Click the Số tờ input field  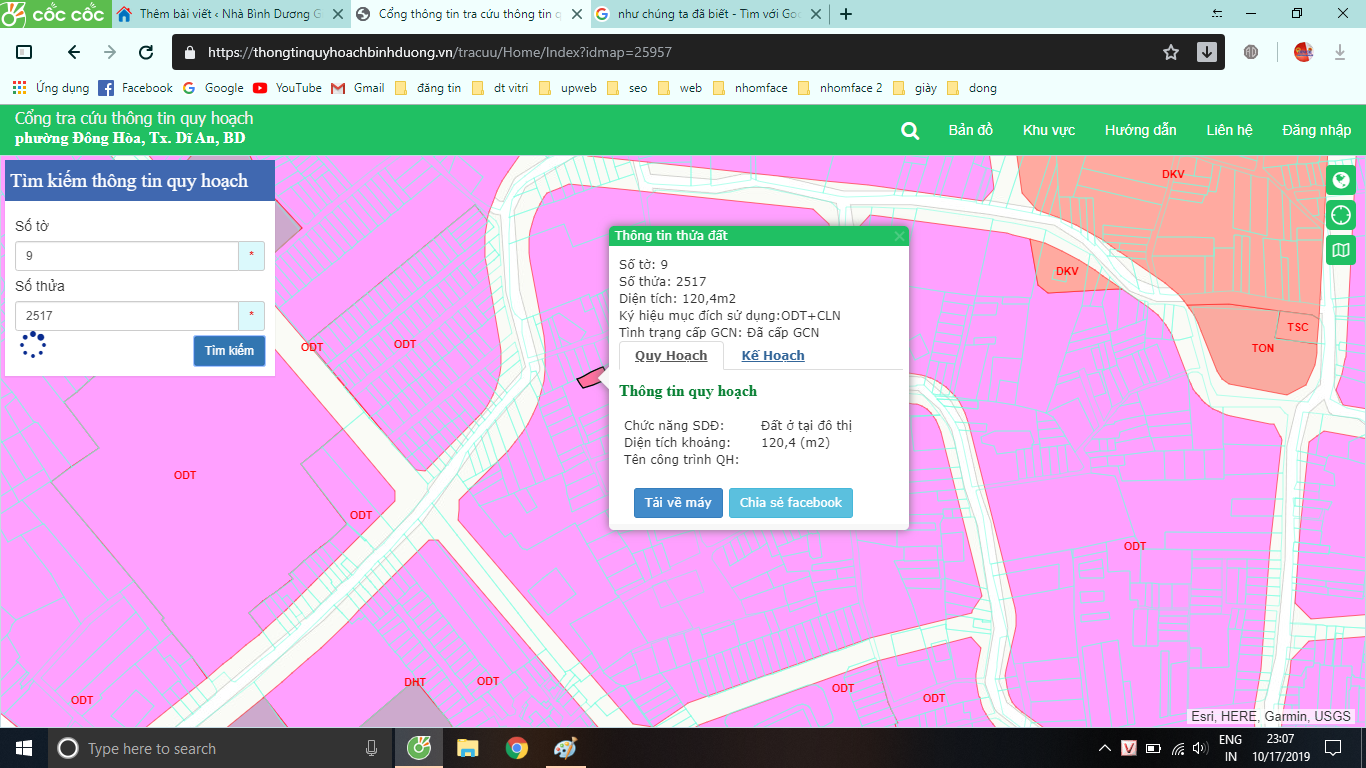point(127,256)
